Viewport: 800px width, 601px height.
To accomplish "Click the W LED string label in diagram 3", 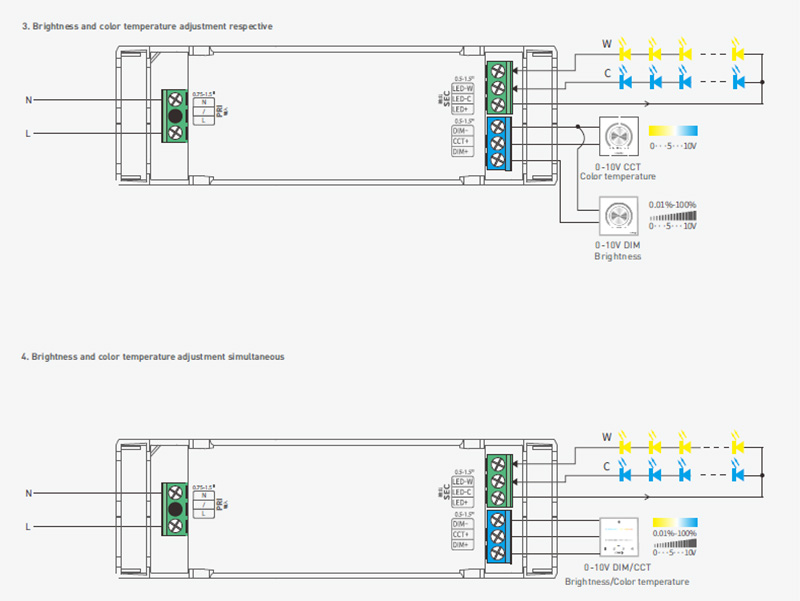I will pyautogui.click(x=607, y=44).
